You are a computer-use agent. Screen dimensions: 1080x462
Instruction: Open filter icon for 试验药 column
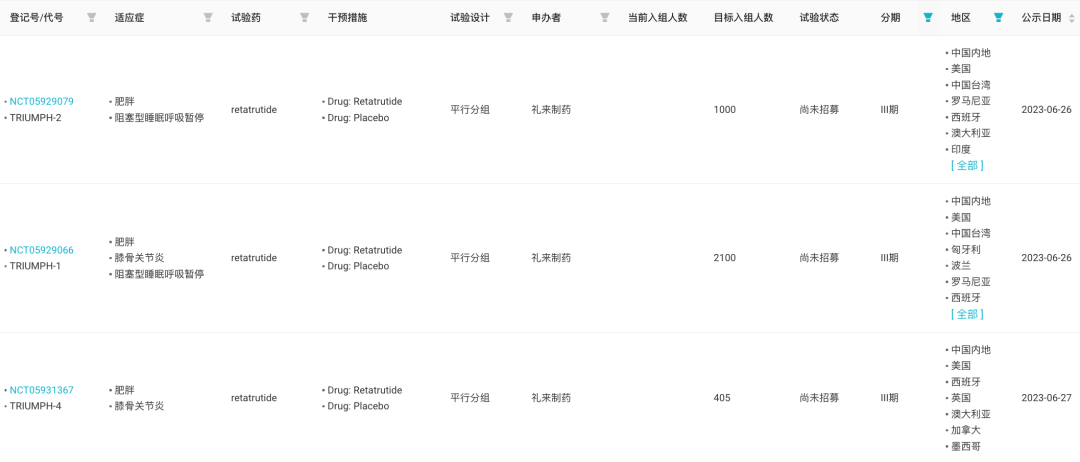[x=304, y=18]
